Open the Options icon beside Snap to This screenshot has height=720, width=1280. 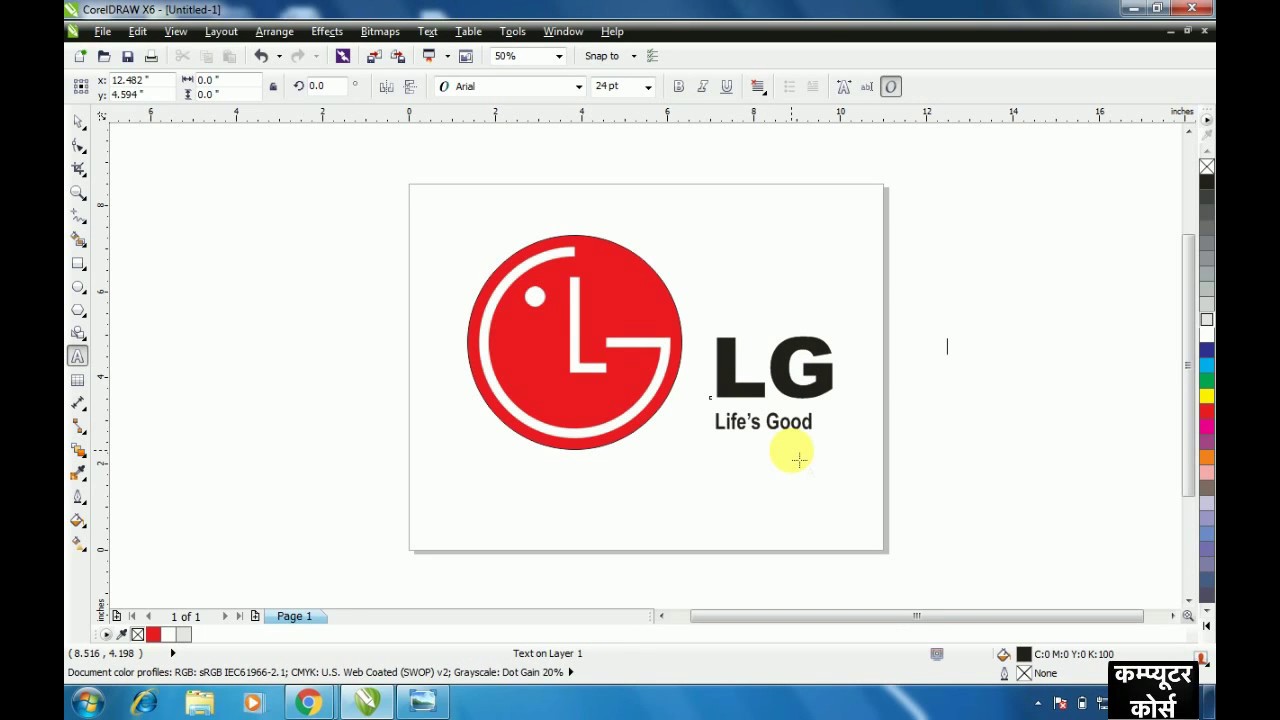(x=653, y=56)
